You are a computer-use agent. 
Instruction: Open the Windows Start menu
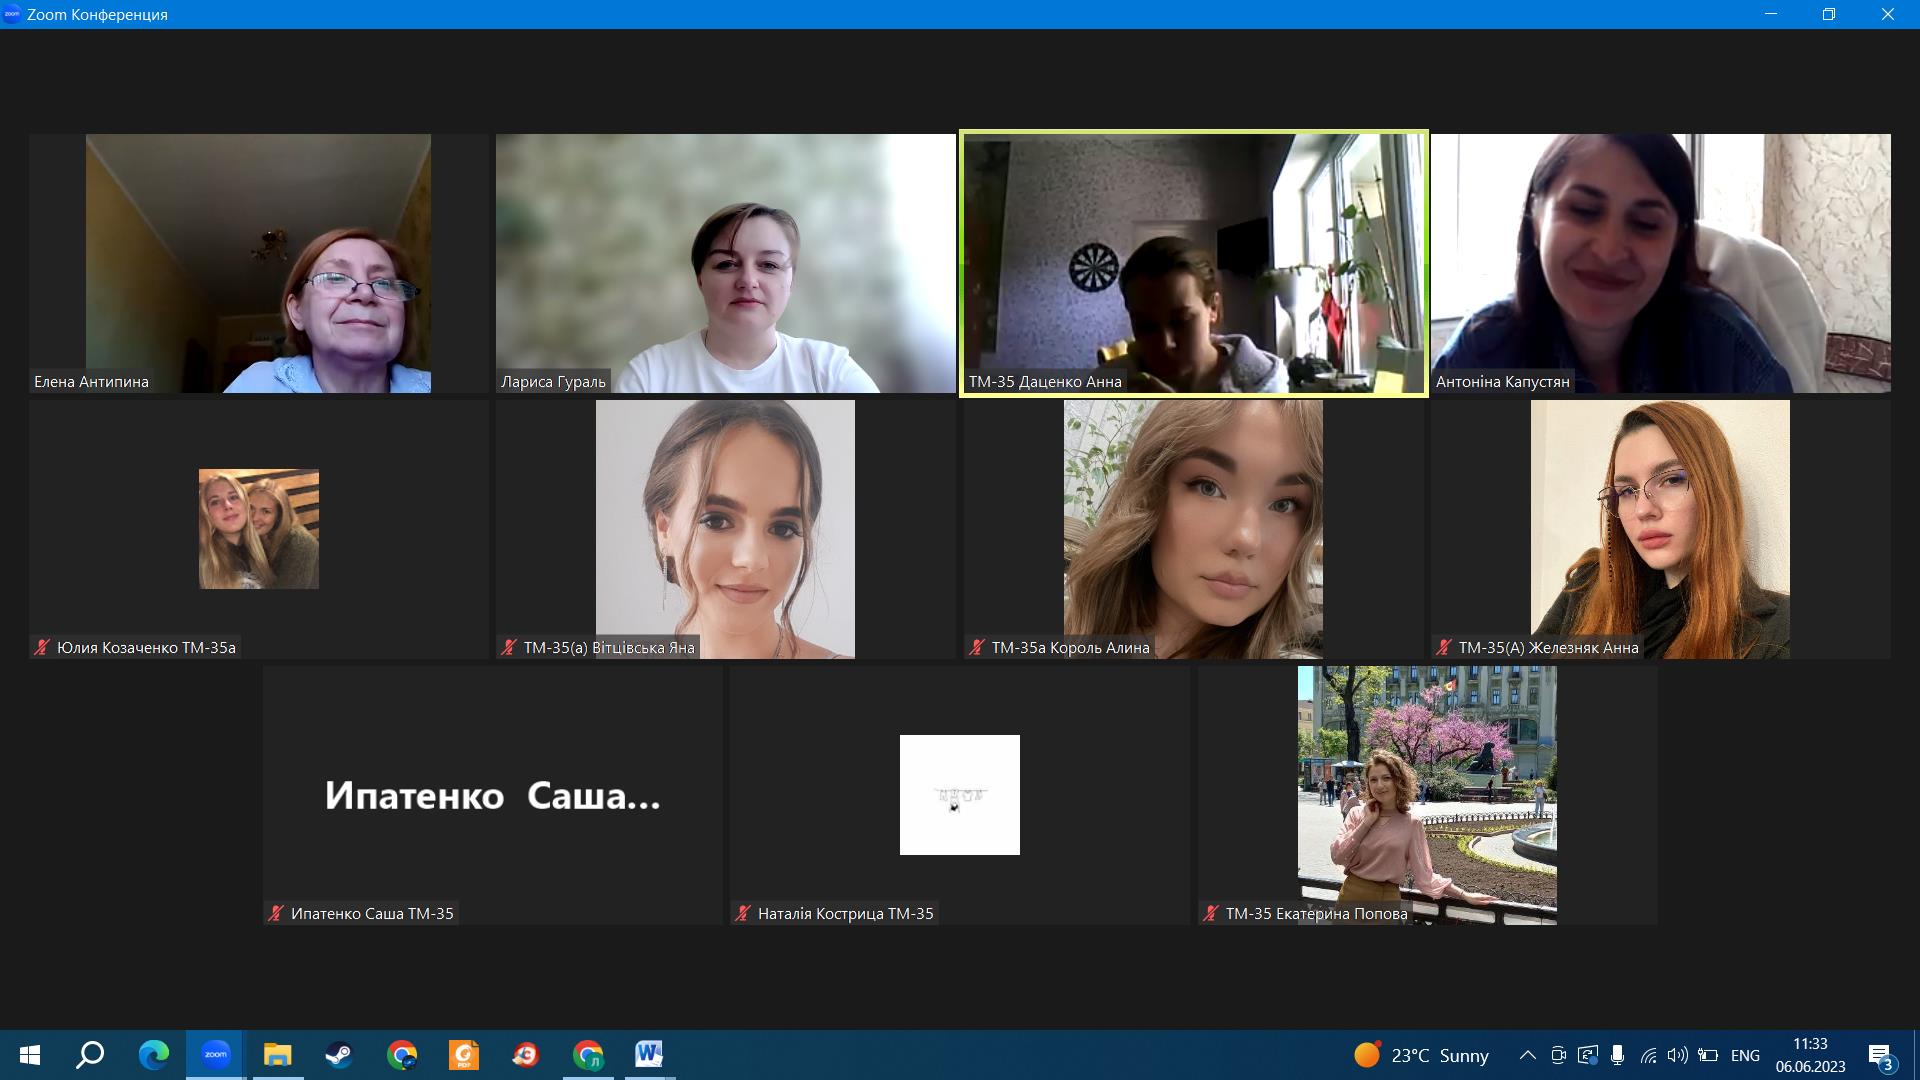point(30,1055)
